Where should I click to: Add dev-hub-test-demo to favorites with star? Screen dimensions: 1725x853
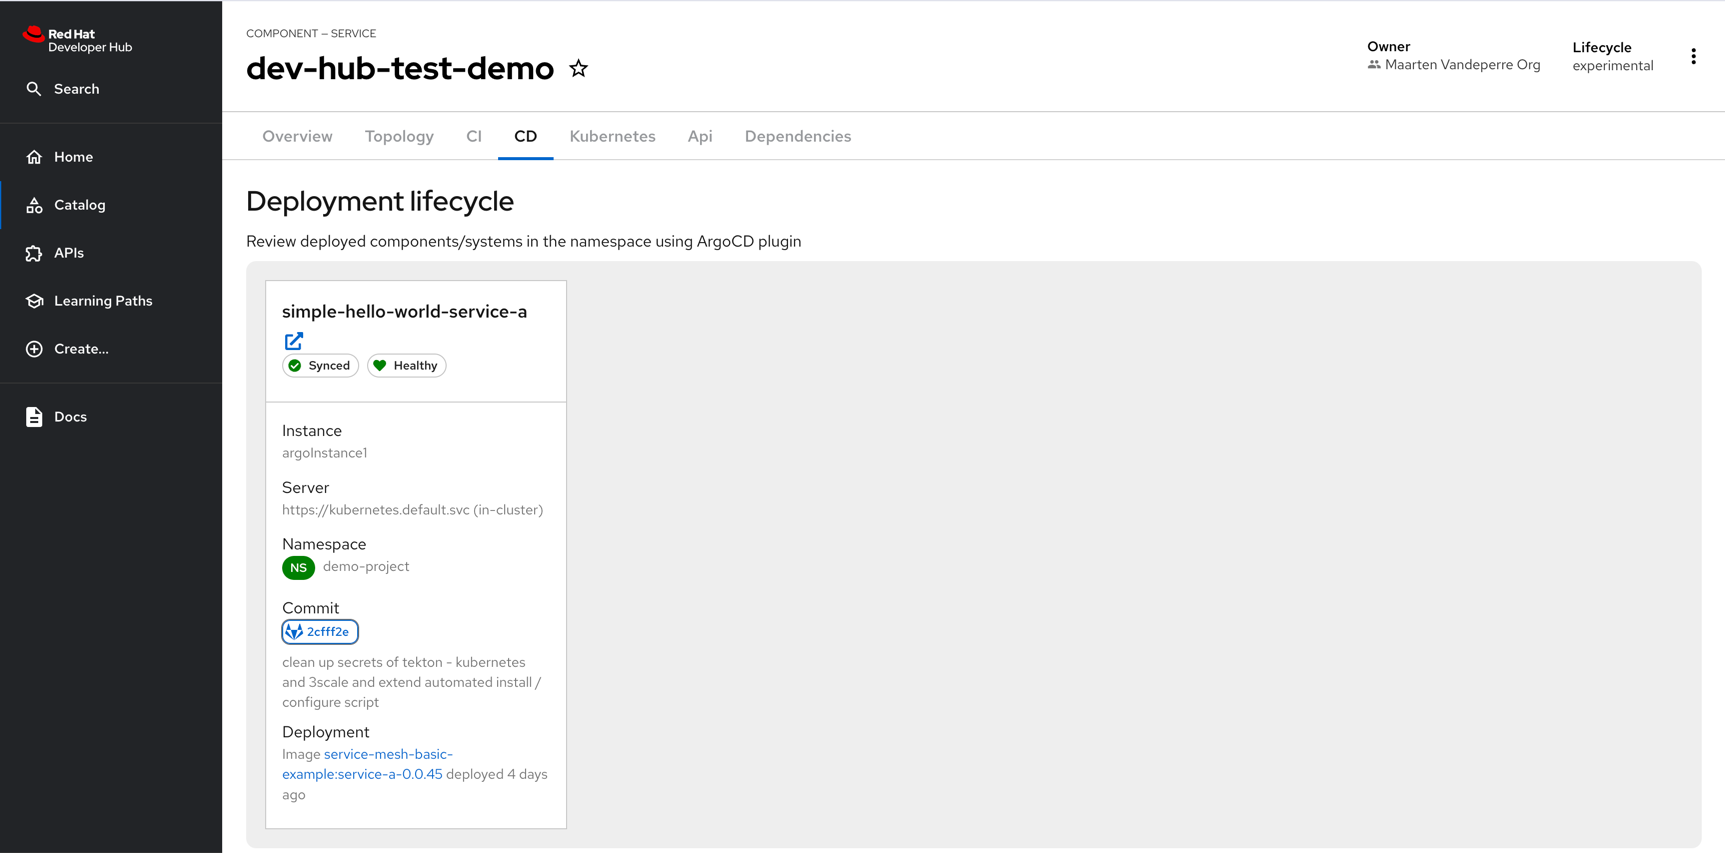[578, 68]
